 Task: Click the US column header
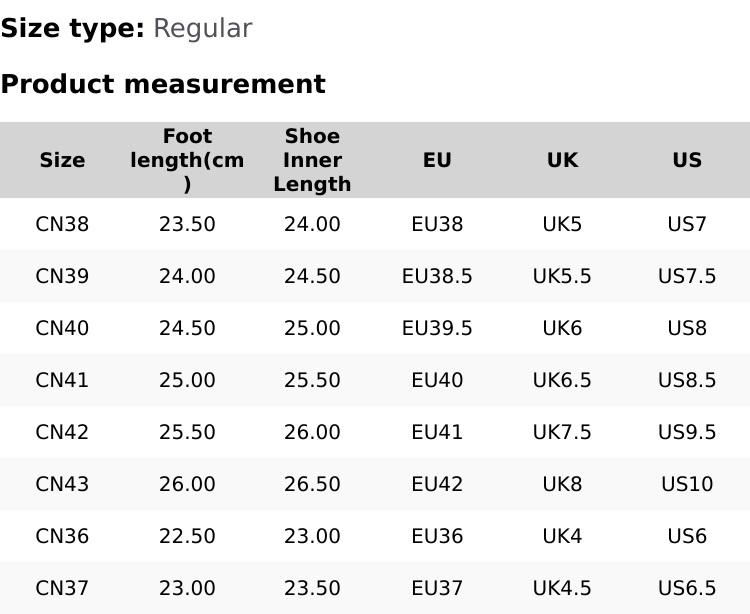click(687, 160)
